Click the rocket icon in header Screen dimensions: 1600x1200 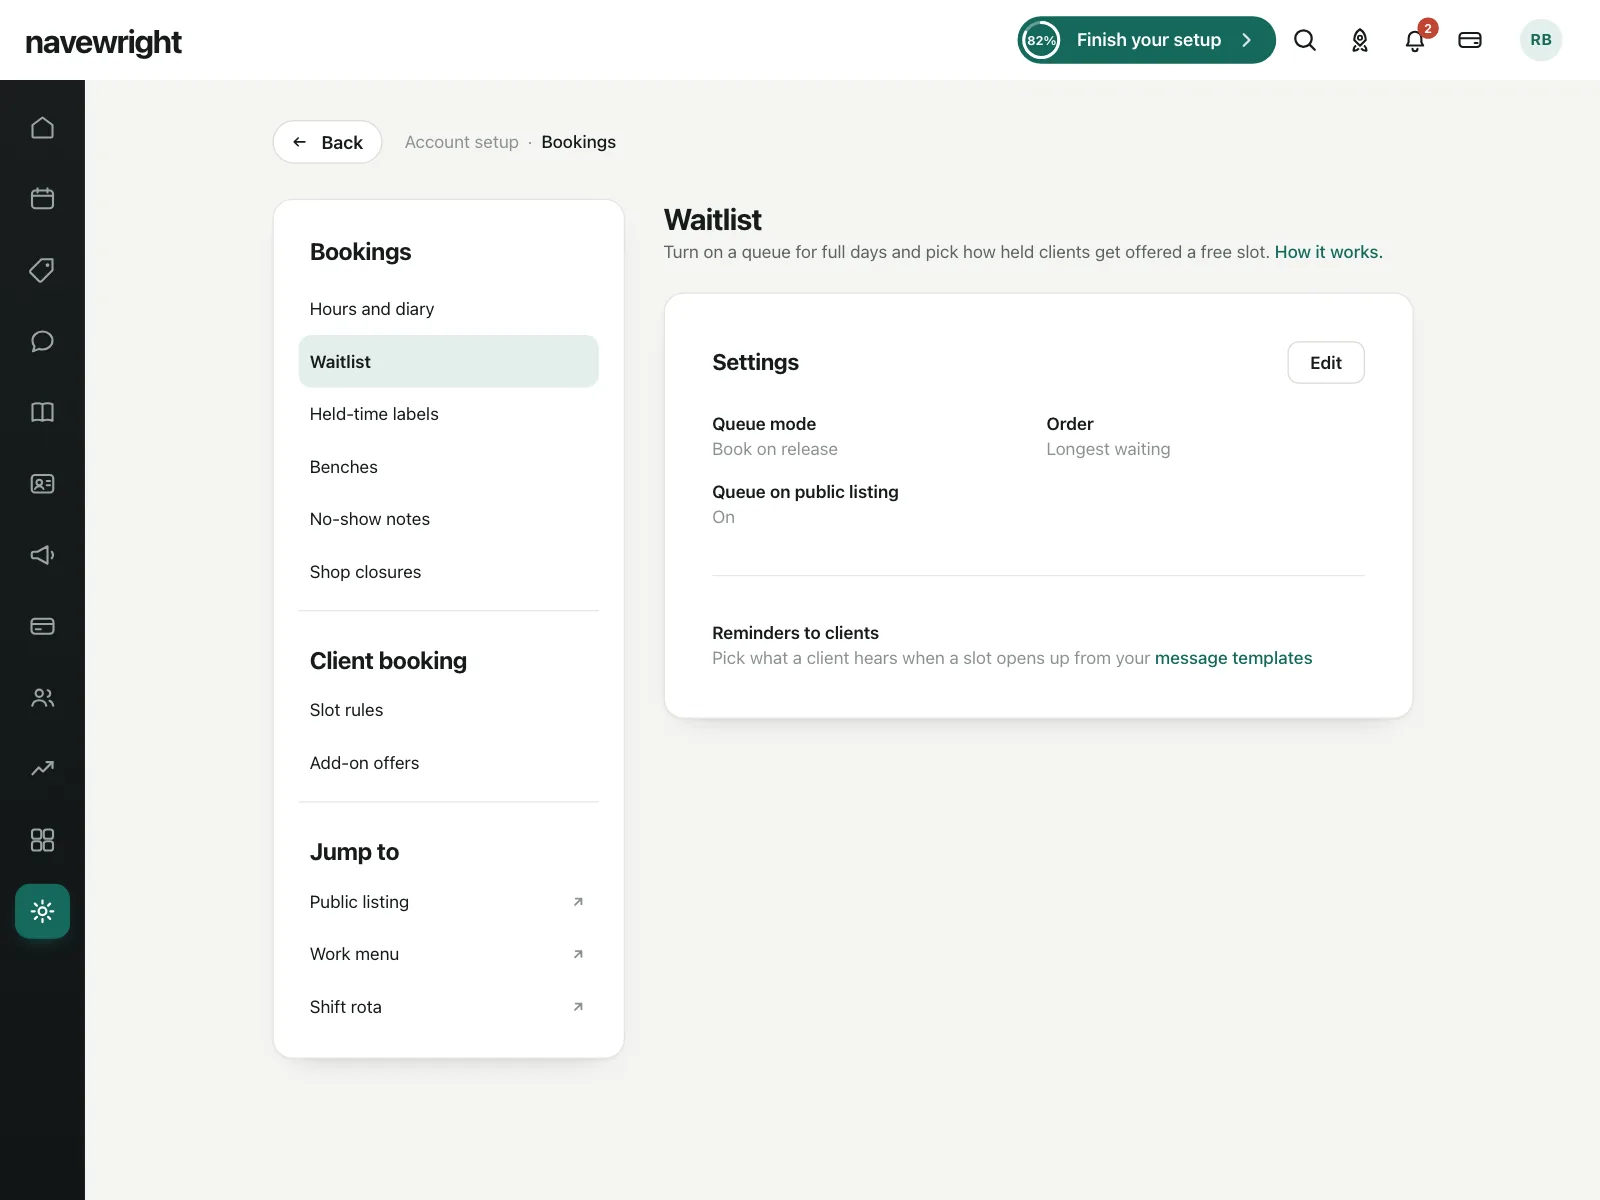click(x=1360, y=40)
